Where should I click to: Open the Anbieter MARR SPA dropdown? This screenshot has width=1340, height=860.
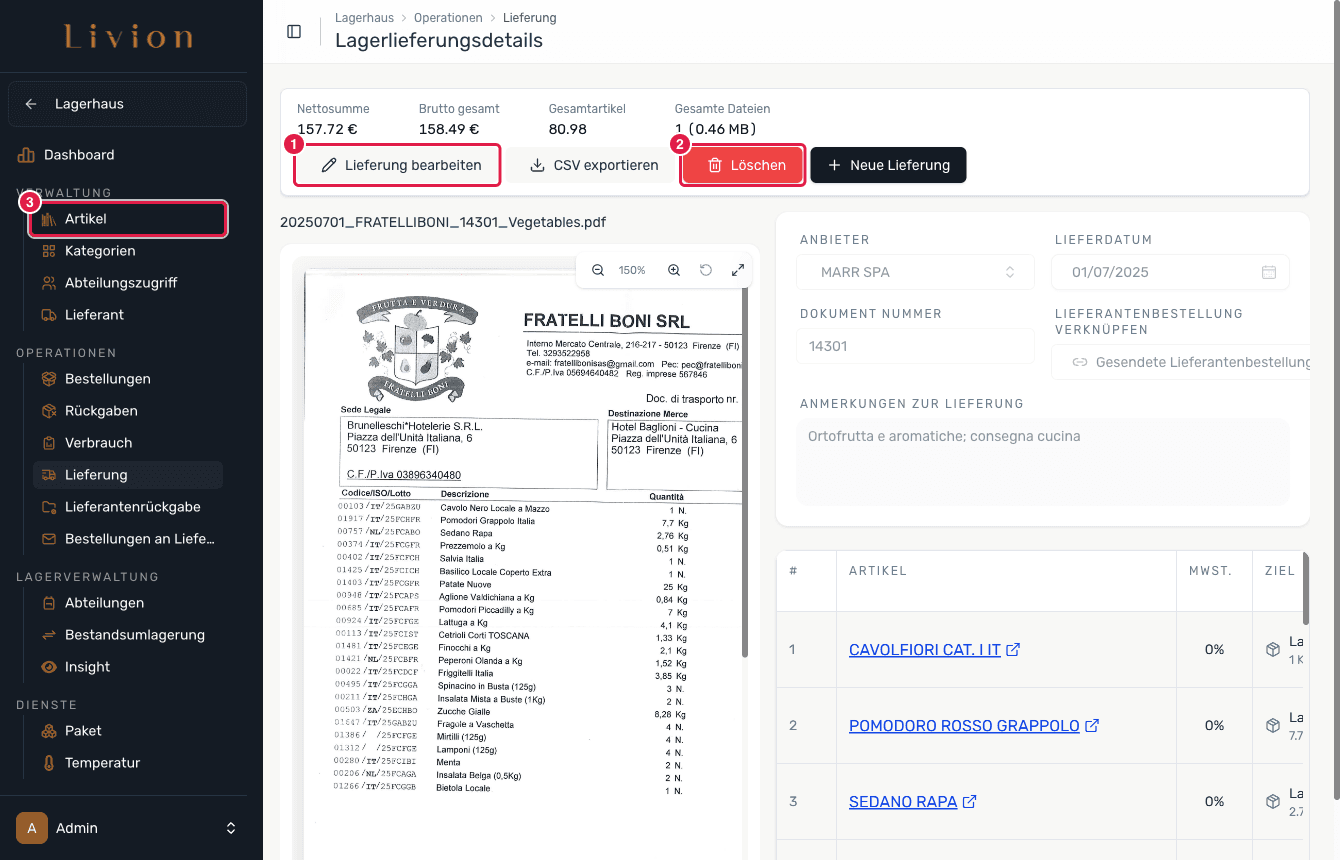pos(916,272)
